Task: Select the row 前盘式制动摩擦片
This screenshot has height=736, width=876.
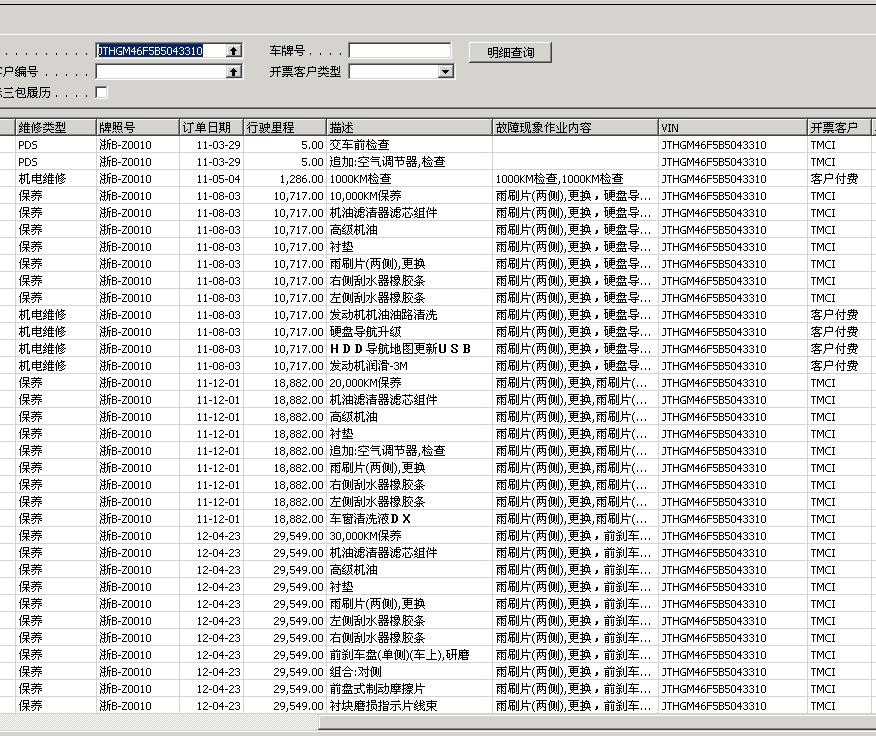Action: coord(438,688)
